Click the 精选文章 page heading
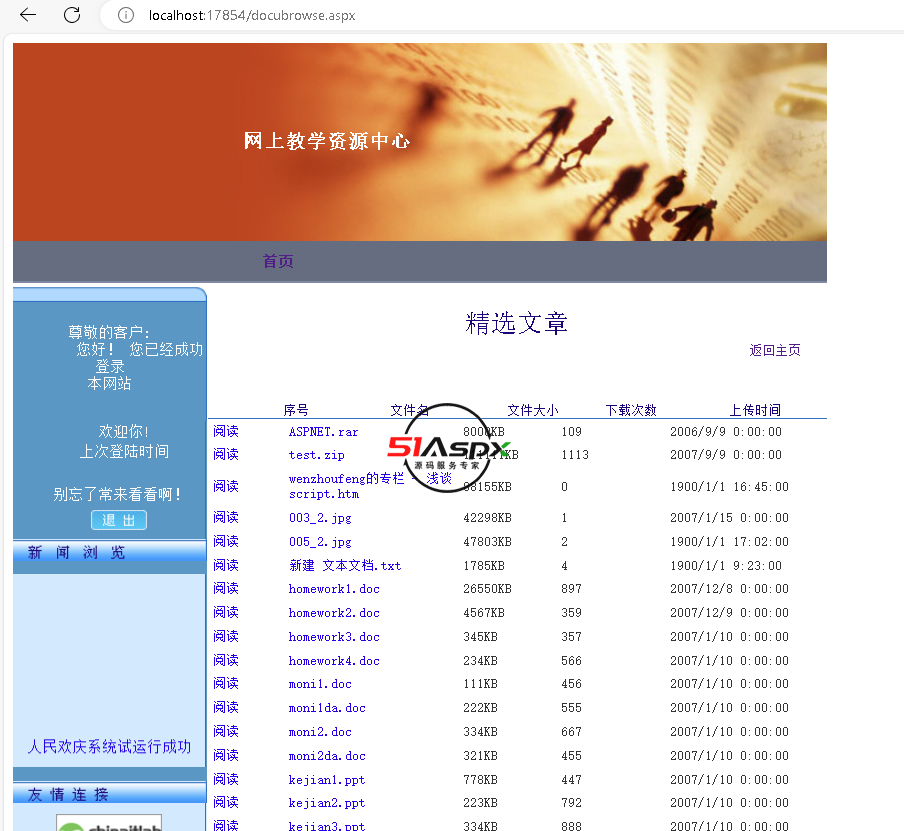The image size is (904, 831). click(517, 323)
